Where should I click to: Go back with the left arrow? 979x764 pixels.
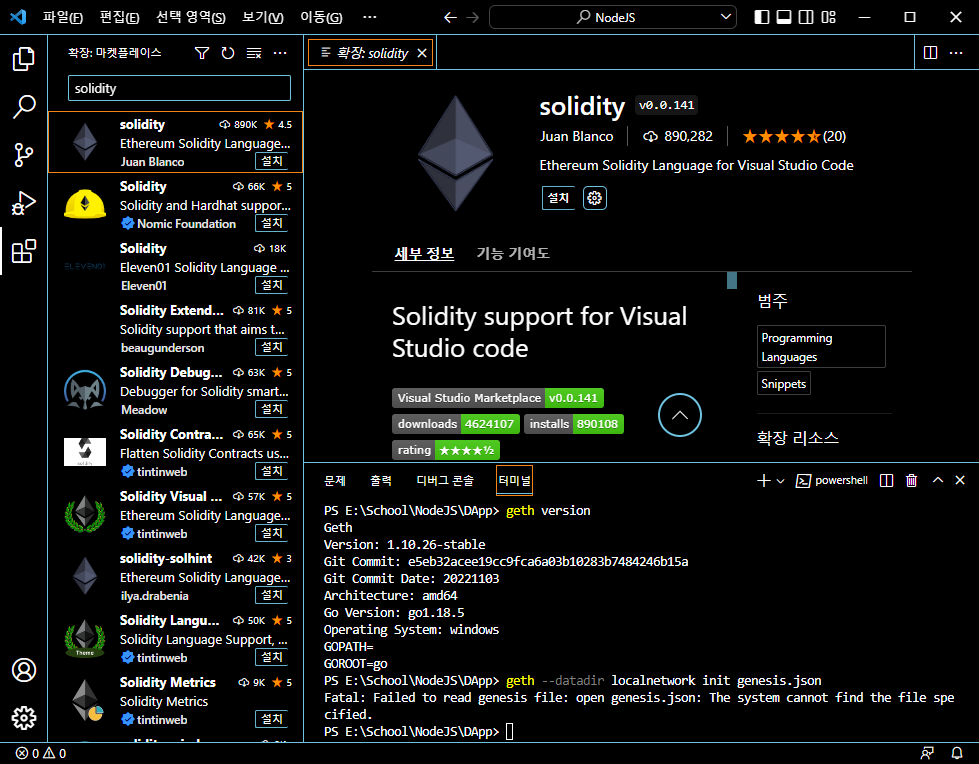(x=450, y=17)
